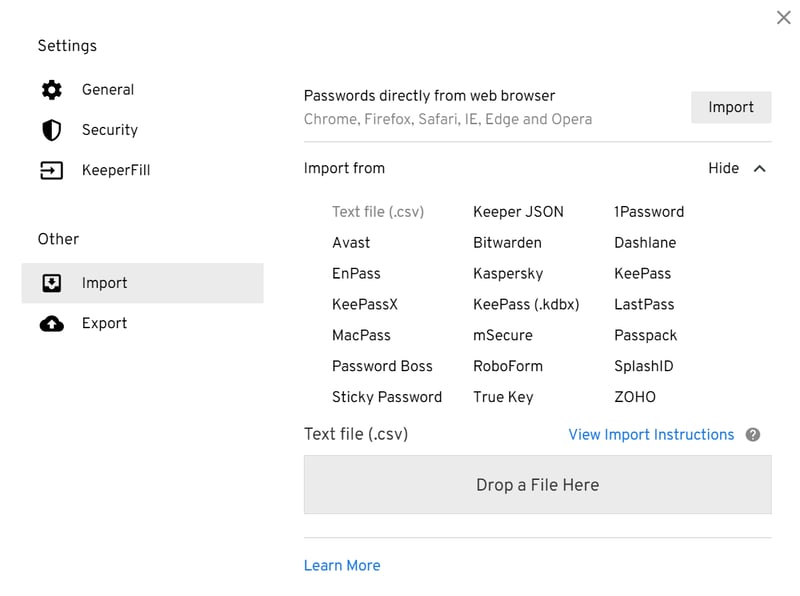This screenshot has width=800, height=596.
Task: Close the Settings dialog with X
Action: coord(784,18)
